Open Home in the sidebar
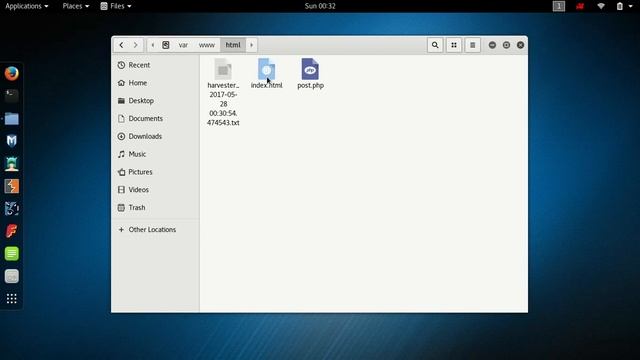Image resolution: width=640 pixels, height=360 pixels. click(155, 83)
